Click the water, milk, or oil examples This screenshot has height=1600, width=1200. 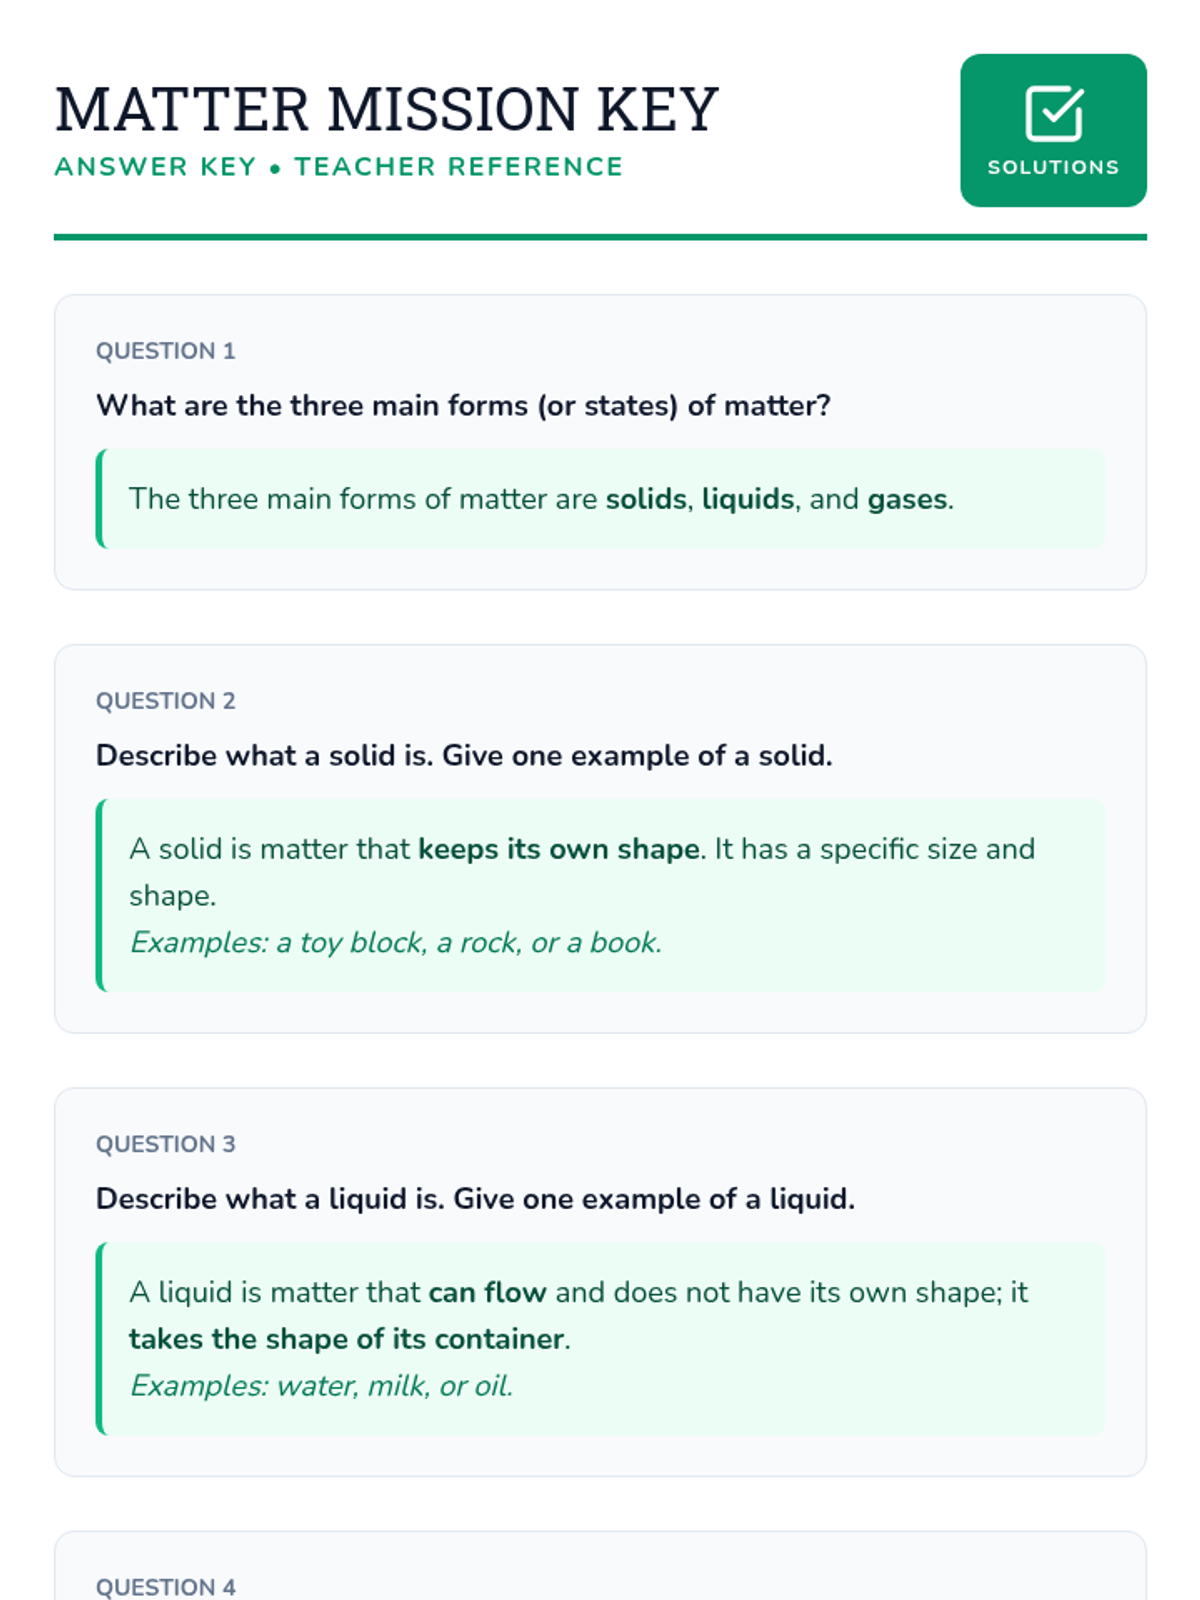click(321, 1386)
